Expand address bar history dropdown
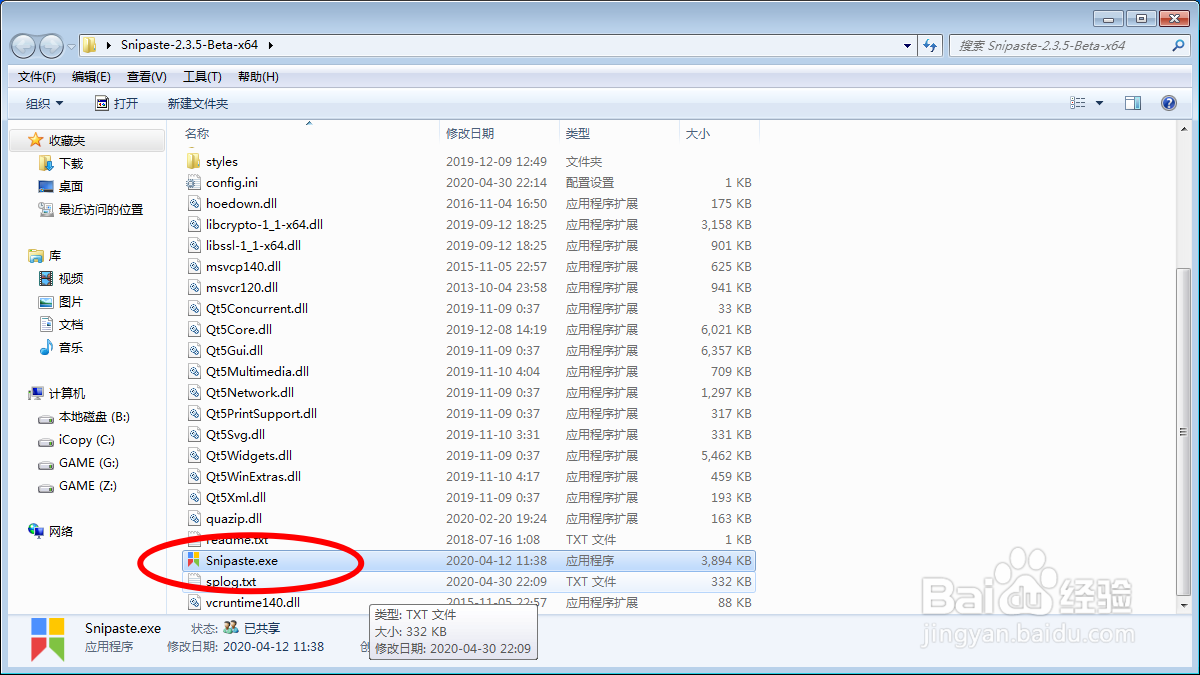The height and width of the screenshot is (675, 1200). [x=907, y=45]
